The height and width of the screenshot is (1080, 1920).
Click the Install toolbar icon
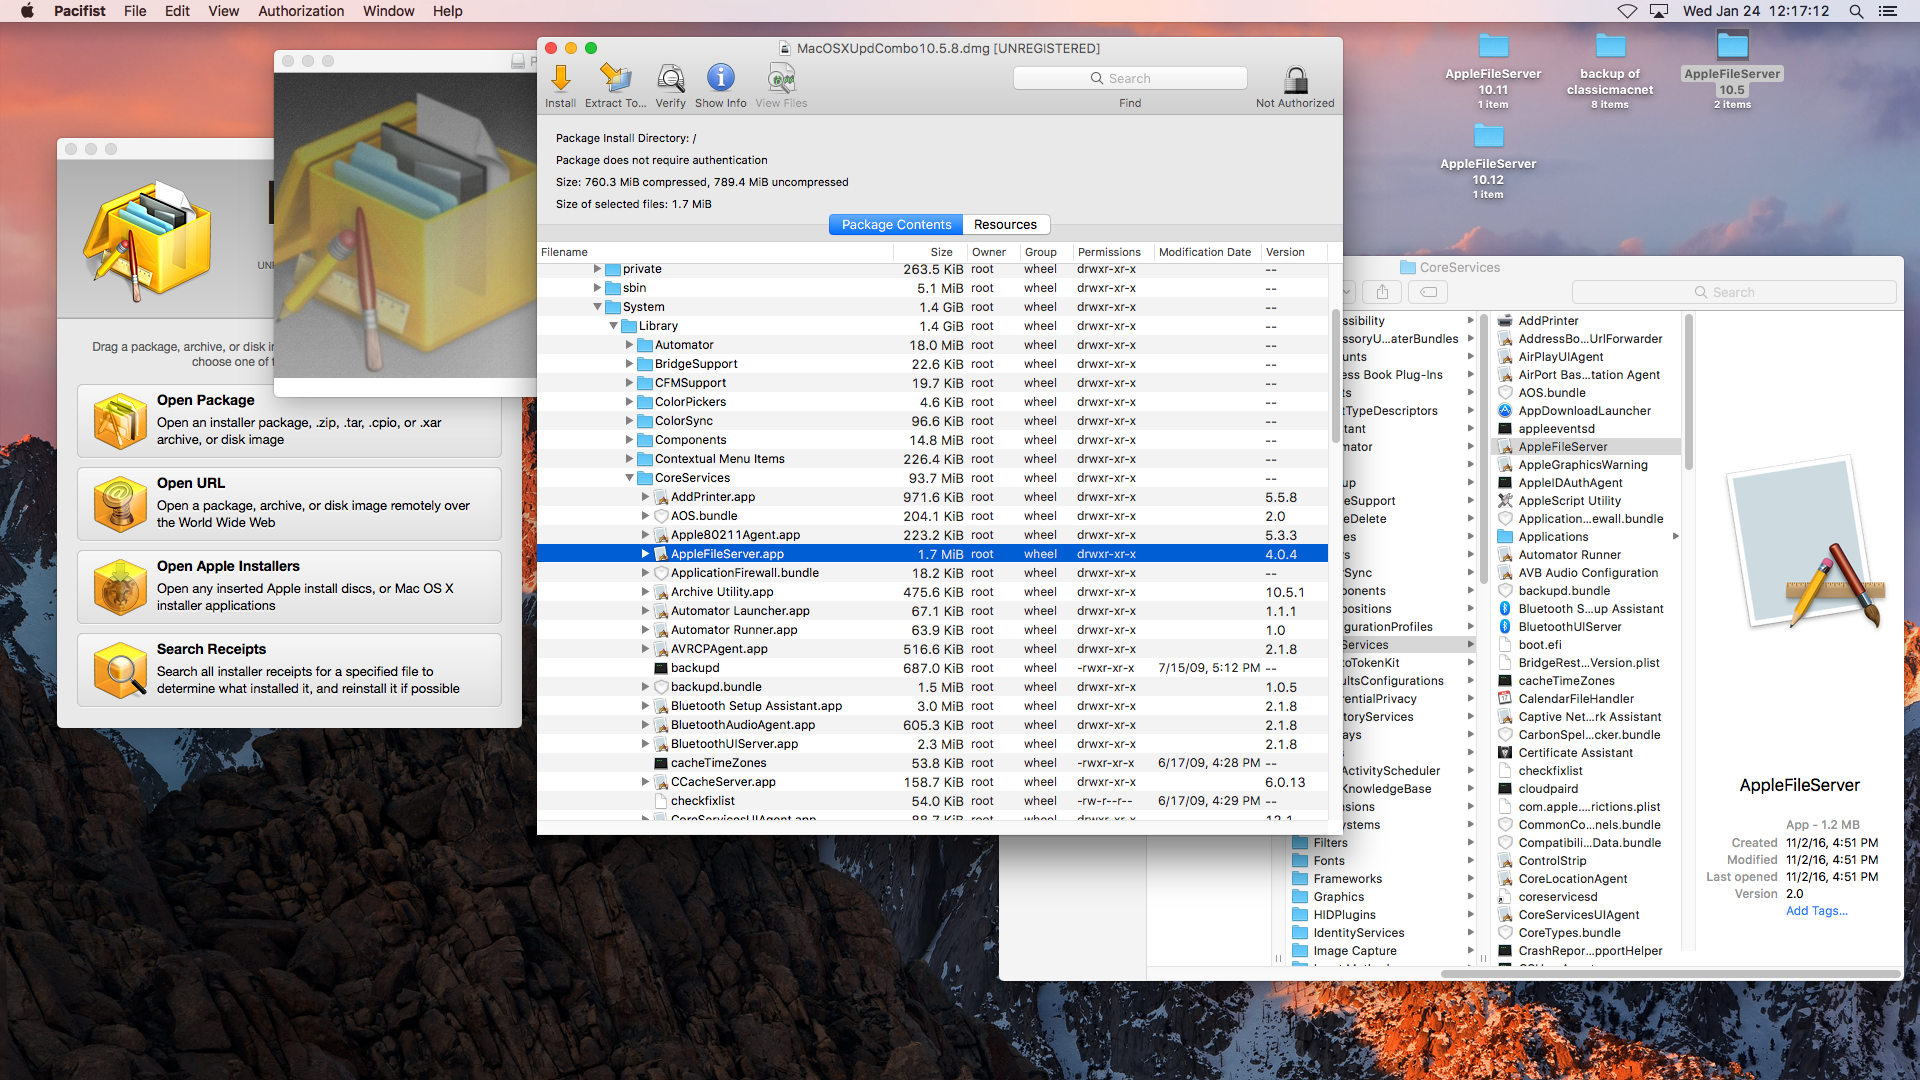pos(560,78)
